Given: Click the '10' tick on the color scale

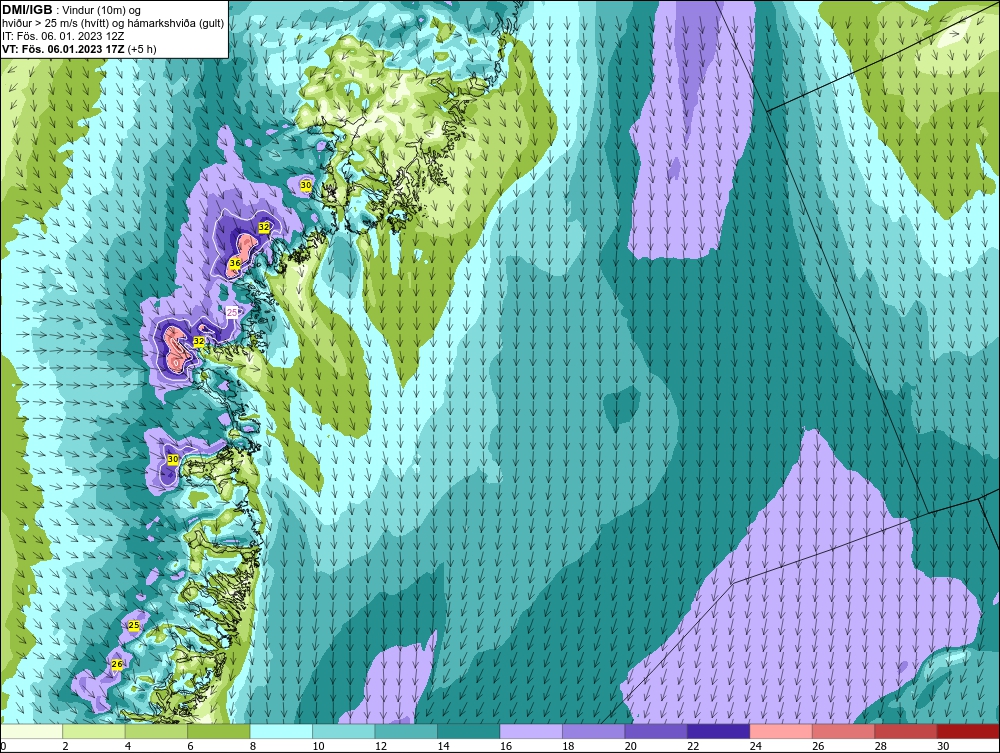Looking at the screenshot, I should (318, 746).
